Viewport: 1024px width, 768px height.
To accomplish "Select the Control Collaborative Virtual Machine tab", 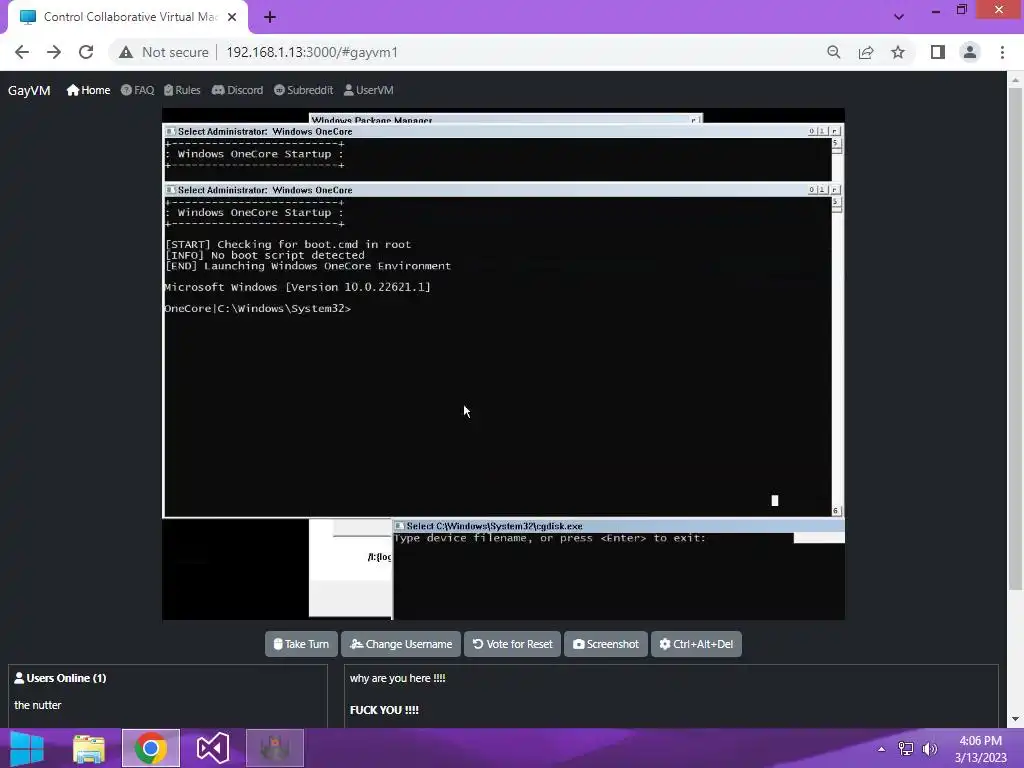I will [127, 17].
